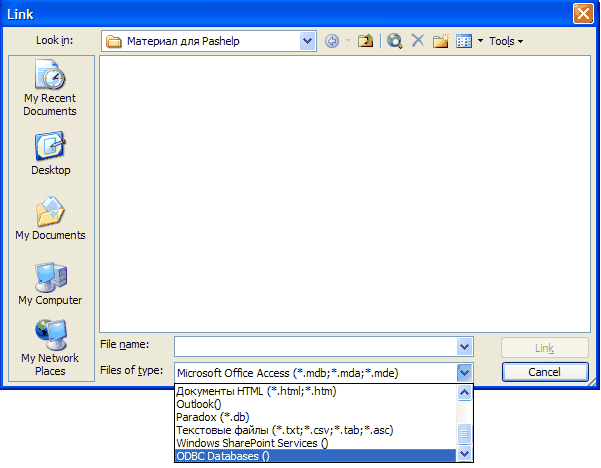Screen dimensions: 601x468
Task: Go to the Desktop place
Action: [x=50, y=154]
